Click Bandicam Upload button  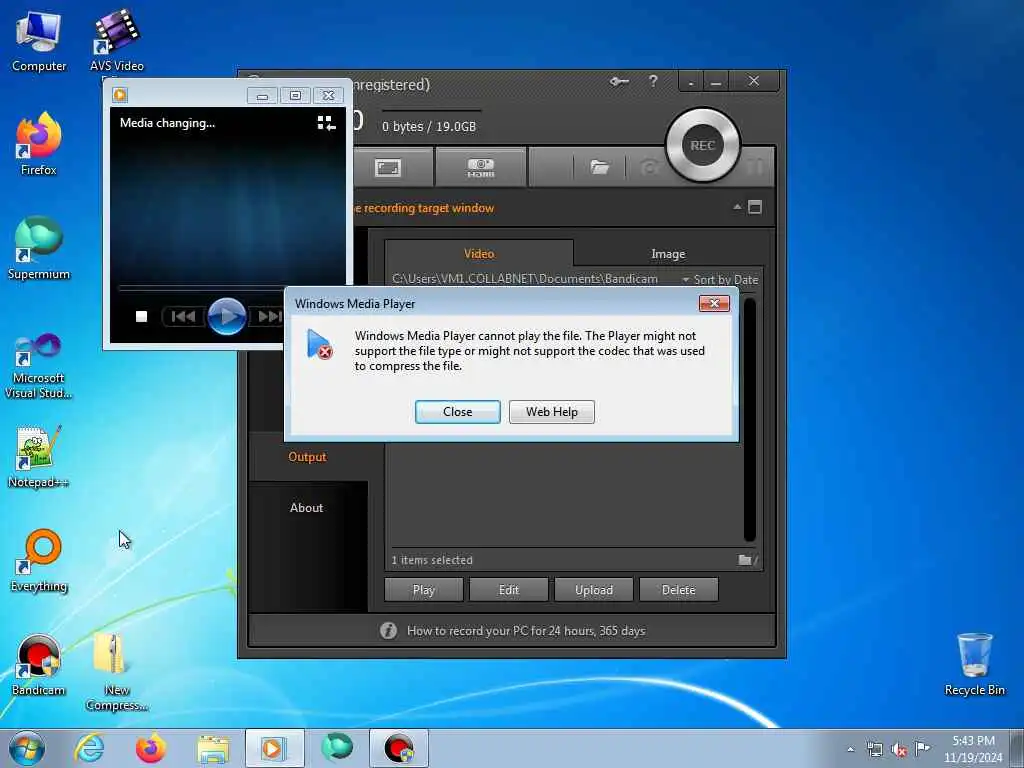(594, 590)
